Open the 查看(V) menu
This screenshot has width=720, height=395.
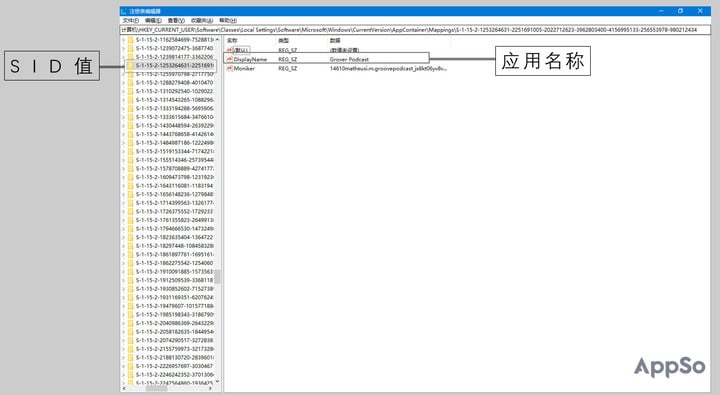click(x=176, y=21)
